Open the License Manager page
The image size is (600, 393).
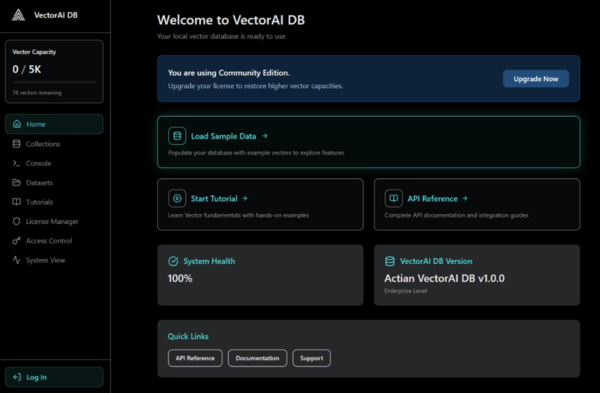[54, 221]
